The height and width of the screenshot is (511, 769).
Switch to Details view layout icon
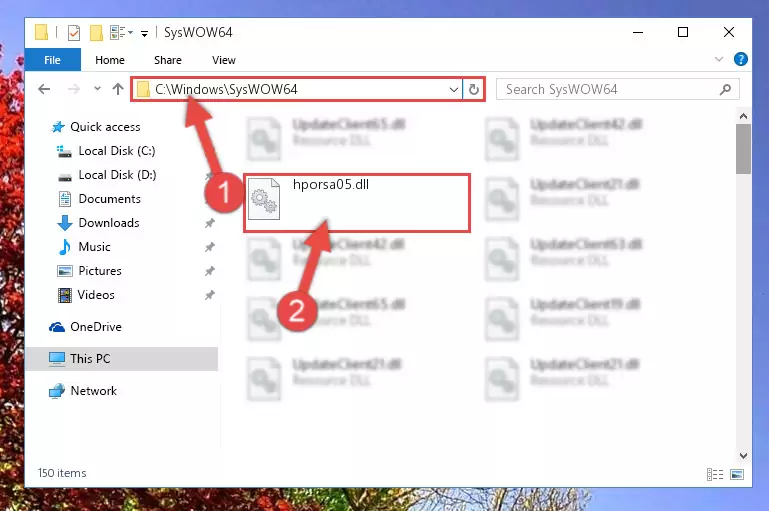[715, 474]
